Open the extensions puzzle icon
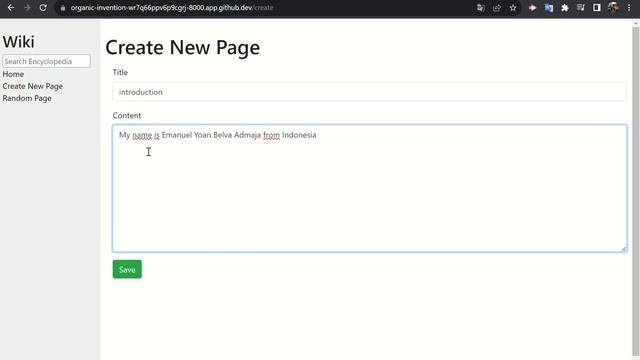640x360 pixels. 565,8
